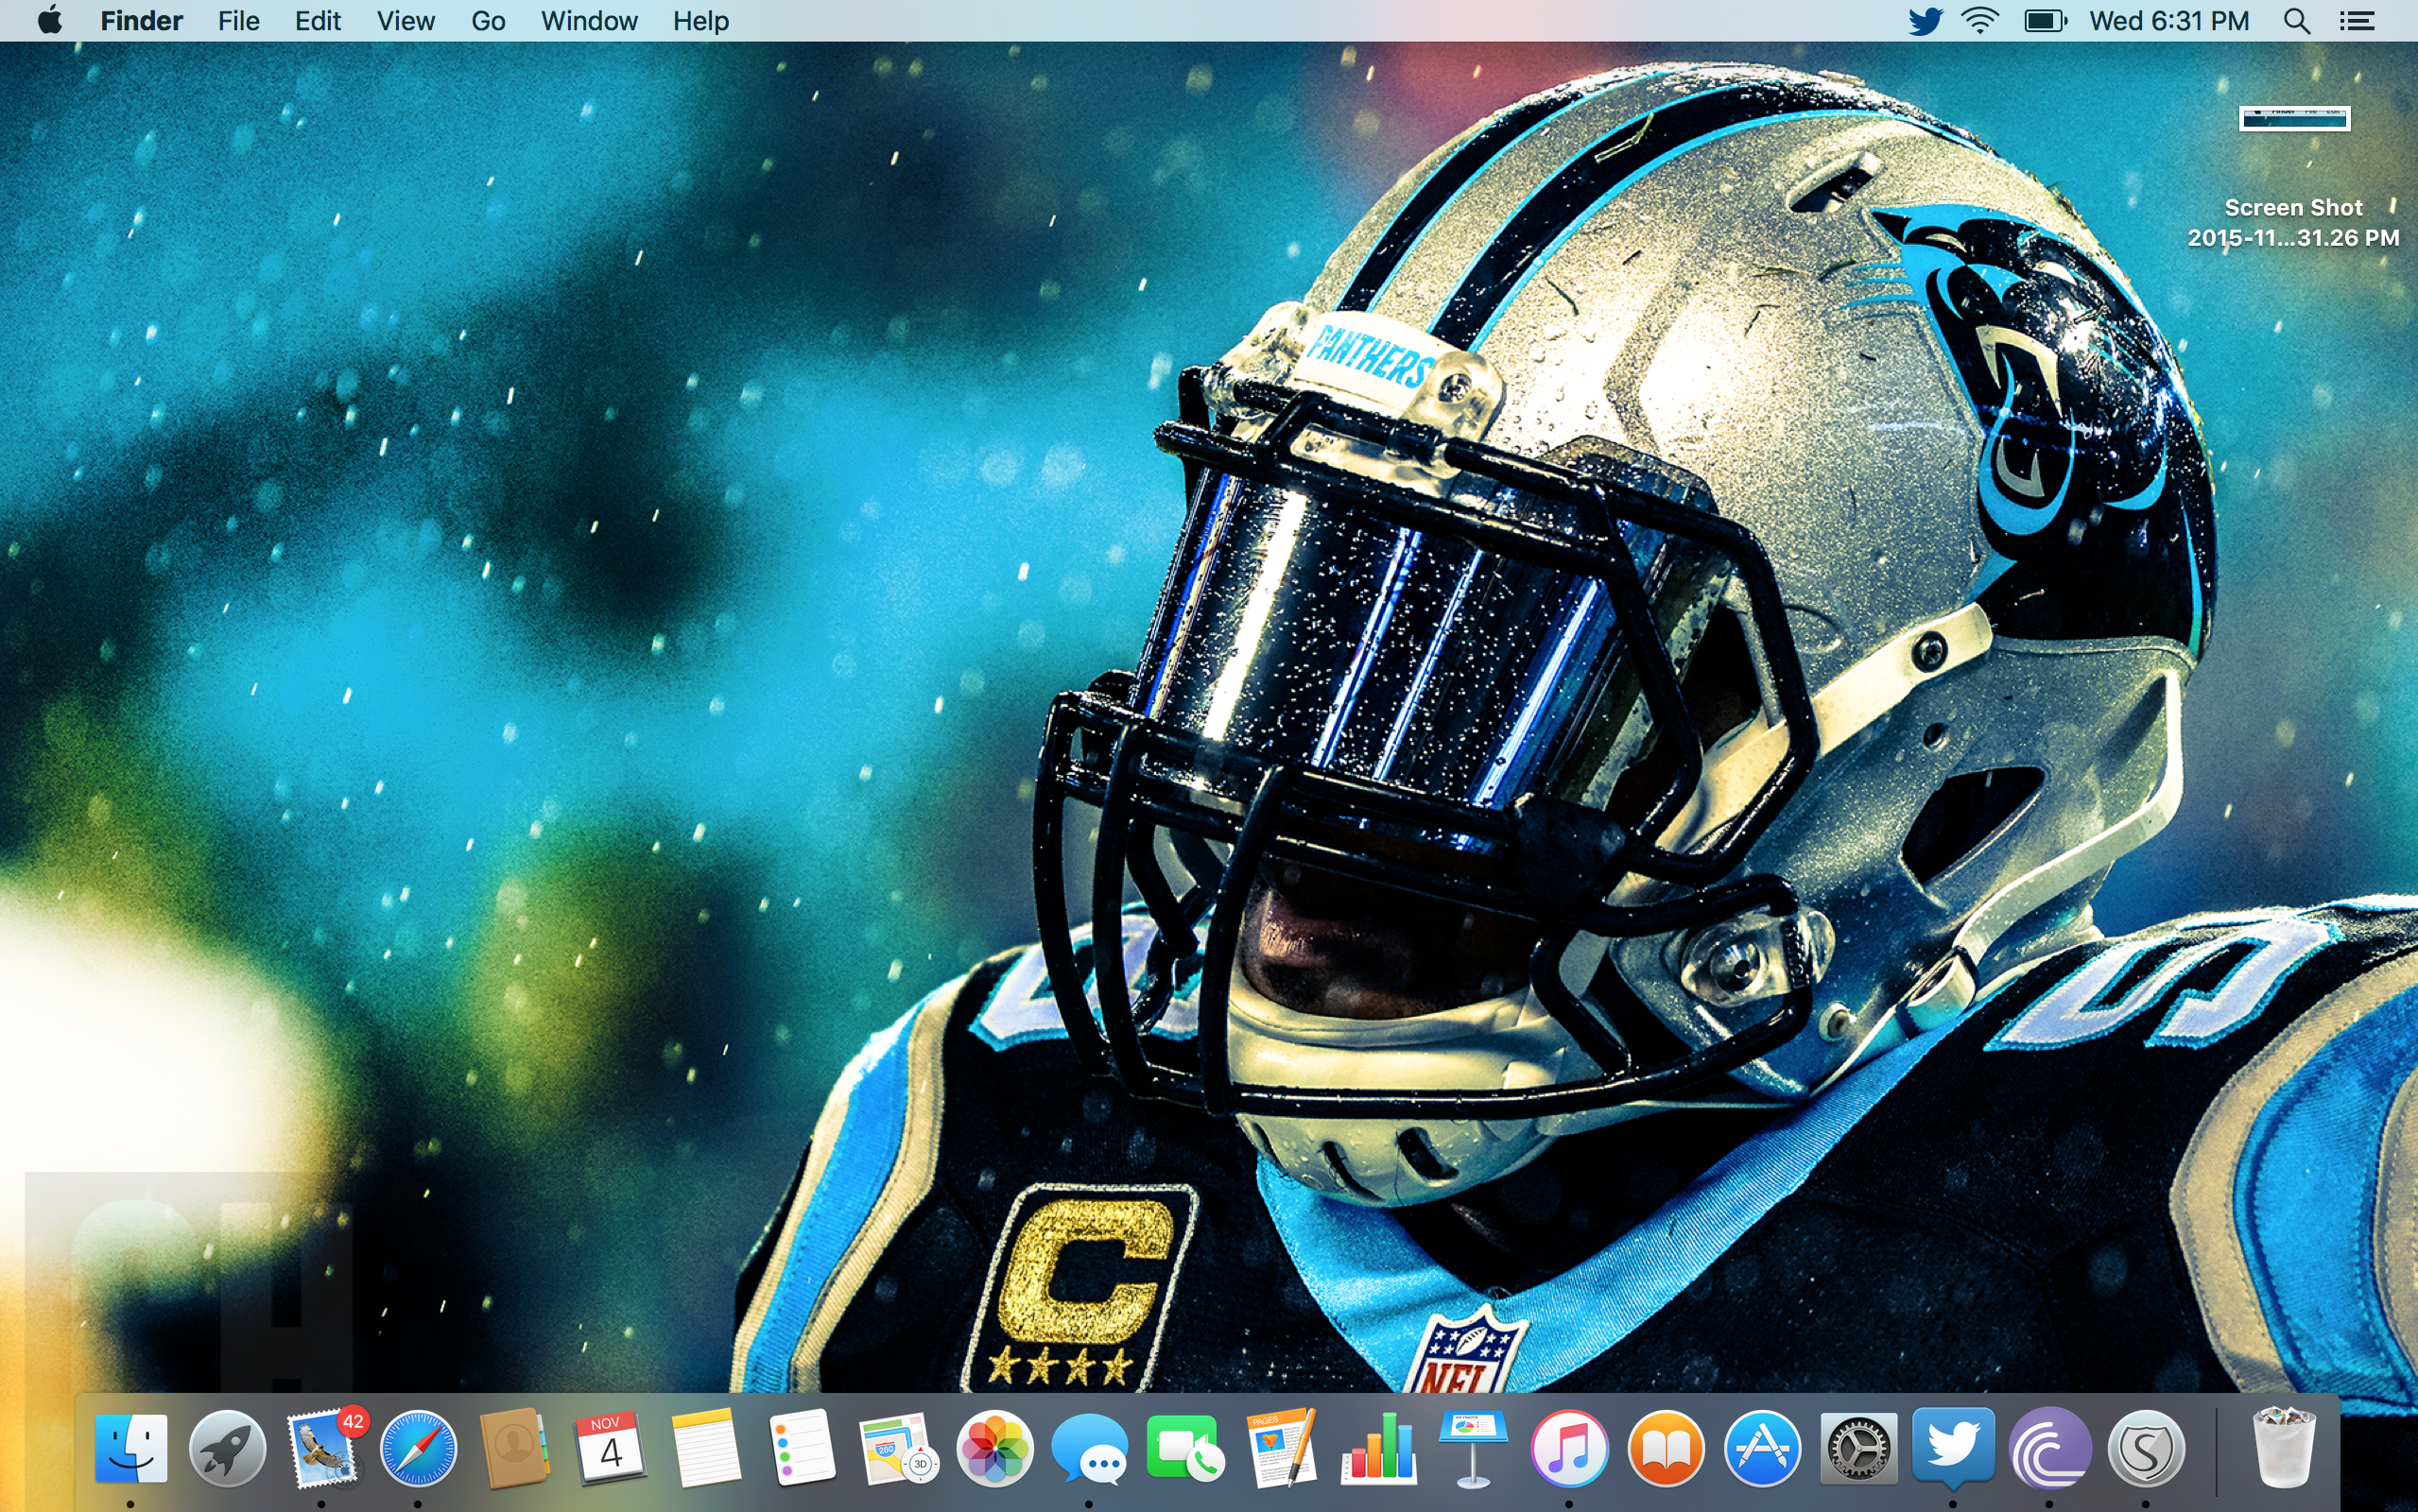This screenshot has width=2418, height=1512.
Task: Open Calendar showing Nov 4
Action: click(x=610, y=1448)
